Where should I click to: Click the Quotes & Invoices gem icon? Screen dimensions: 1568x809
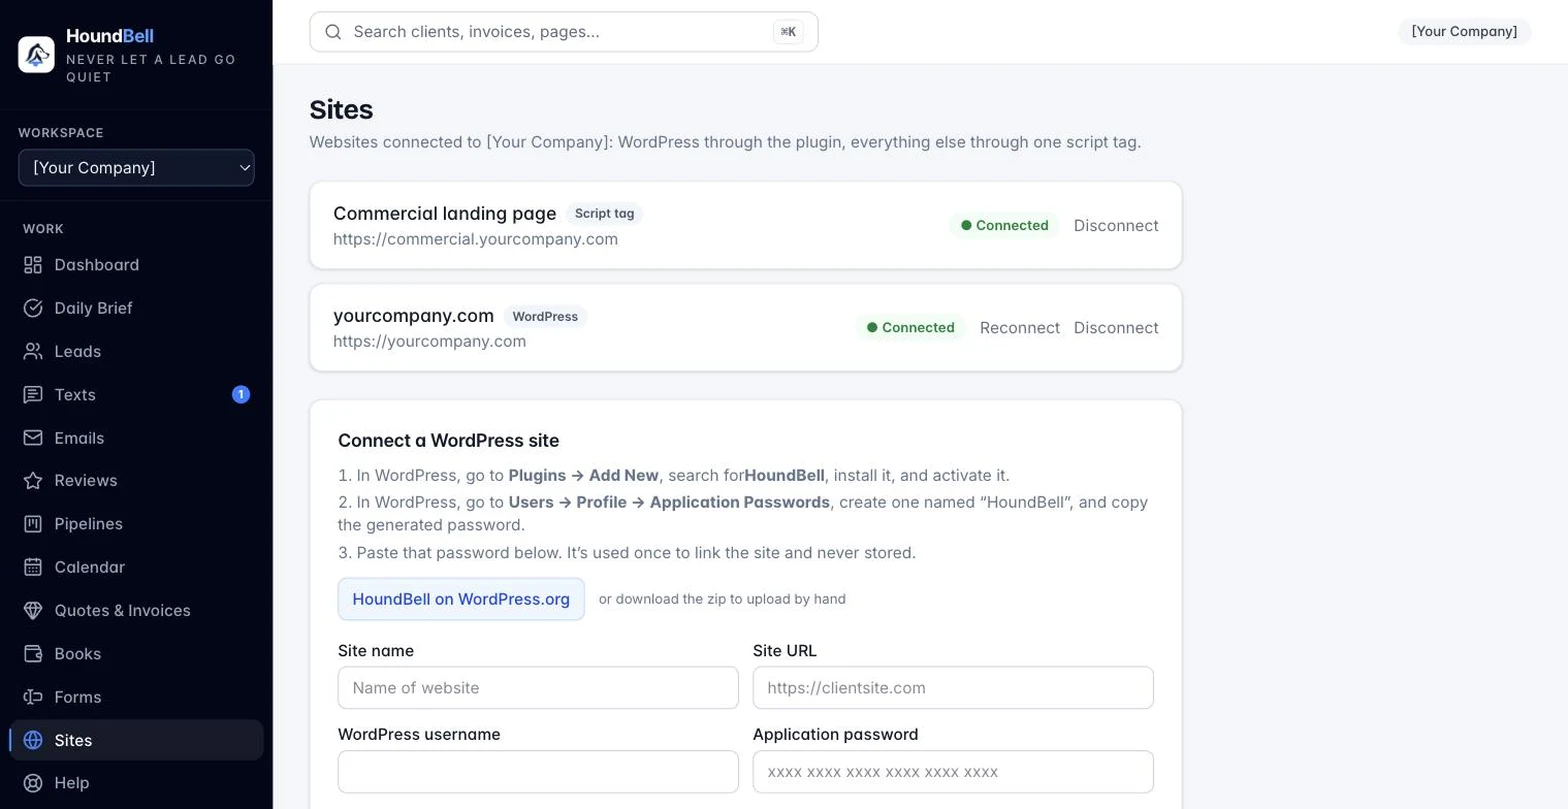(33, 610)
